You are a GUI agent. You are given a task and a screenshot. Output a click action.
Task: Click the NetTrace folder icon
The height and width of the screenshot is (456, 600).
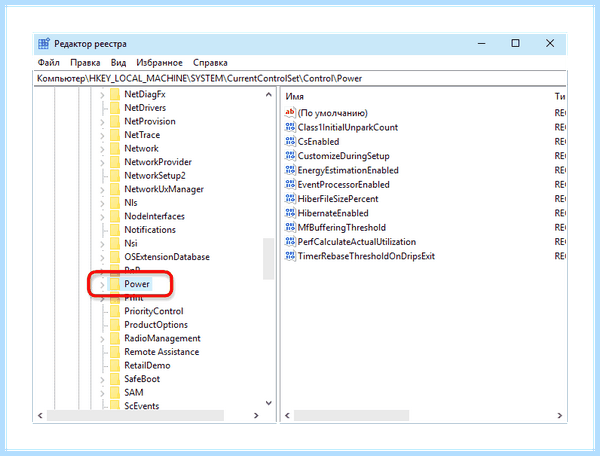pos(115,135)
